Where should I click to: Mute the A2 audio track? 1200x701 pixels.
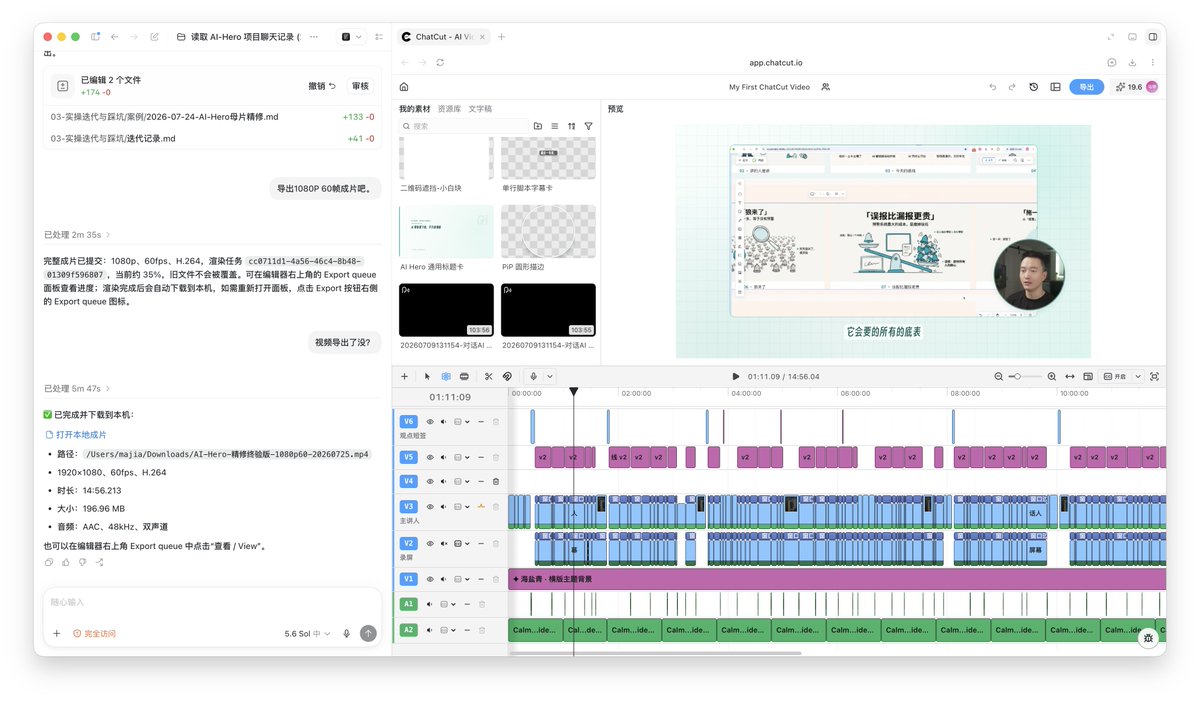click(430, 630)
